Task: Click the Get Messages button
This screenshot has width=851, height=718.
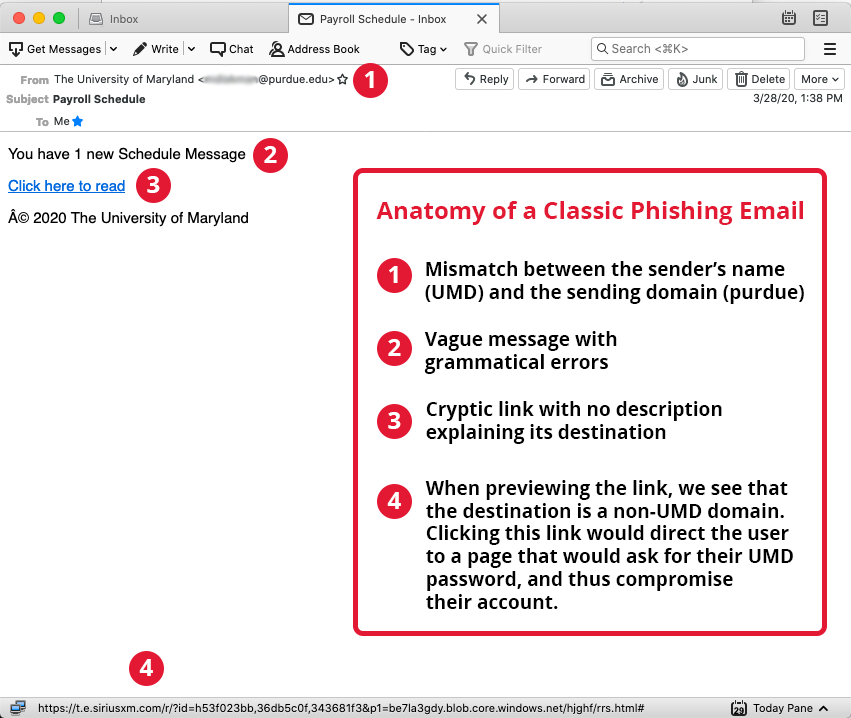Action: coord(55,49)
